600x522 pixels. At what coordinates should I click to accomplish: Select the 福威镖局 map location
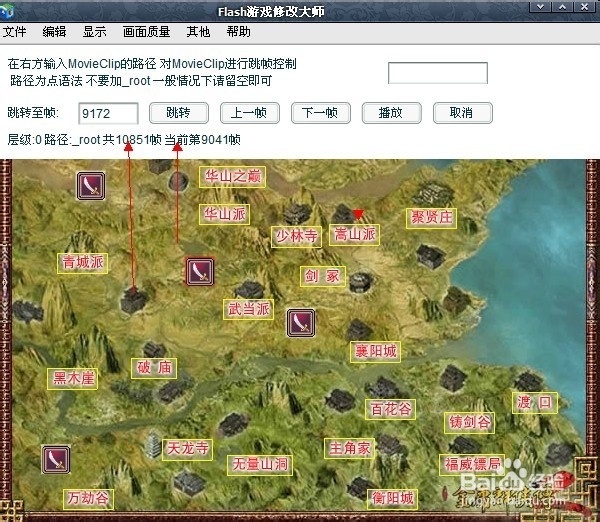point(472,465)
